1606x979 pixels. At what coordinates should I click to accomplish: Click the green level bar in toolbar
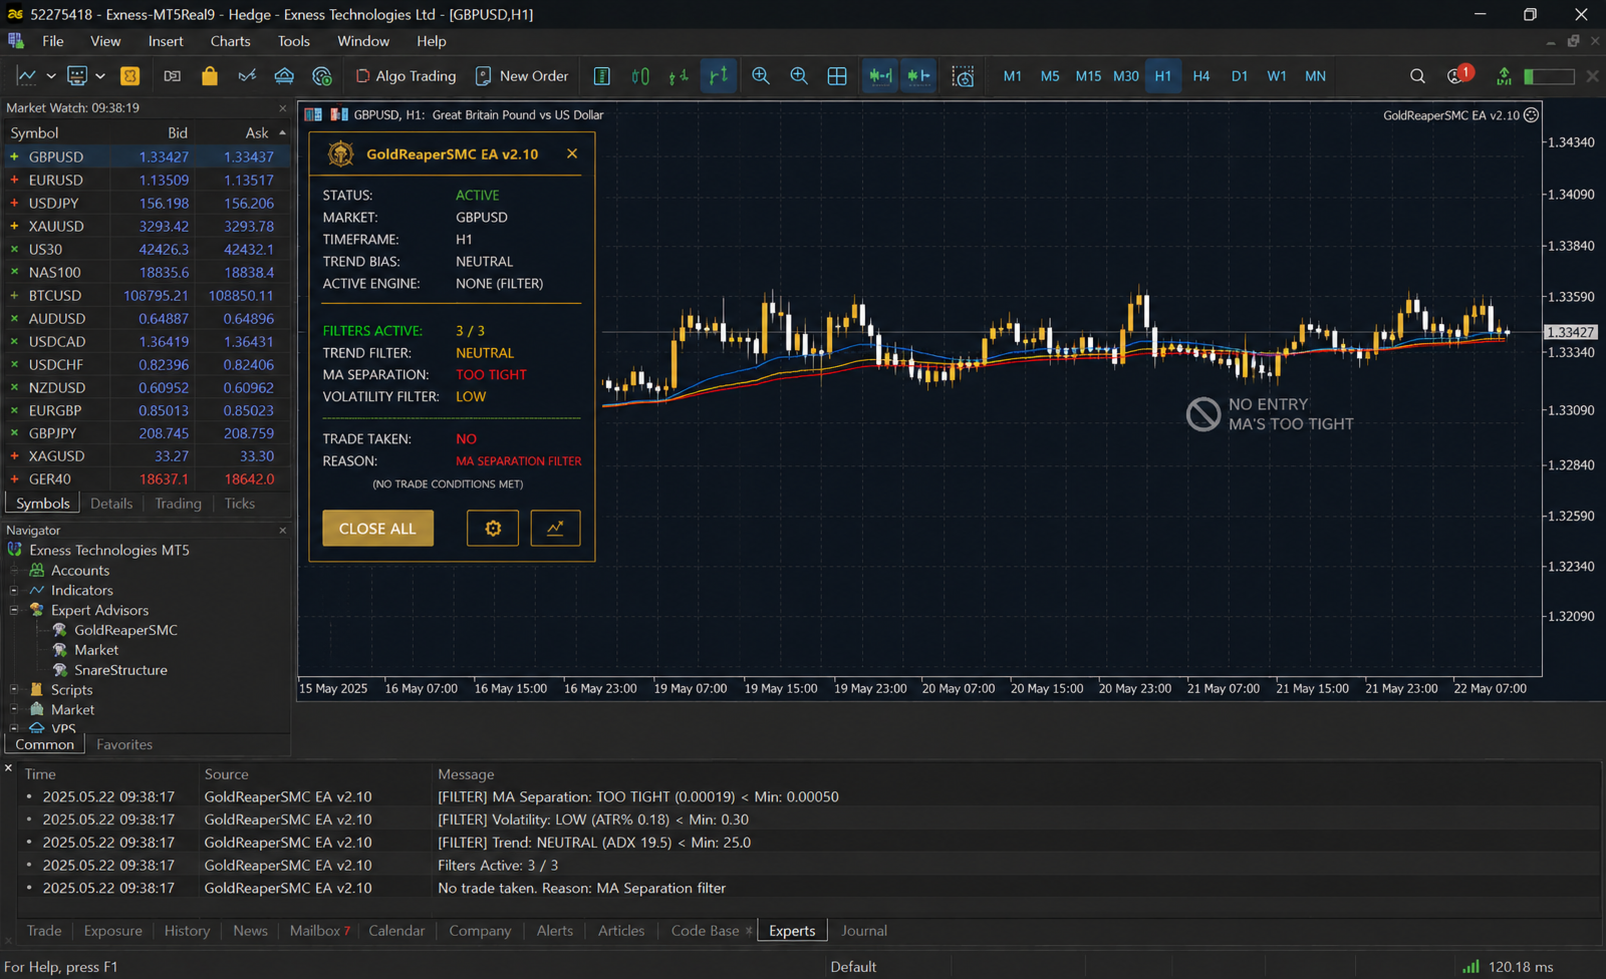pyautogui.click(x=1548, y=76)
